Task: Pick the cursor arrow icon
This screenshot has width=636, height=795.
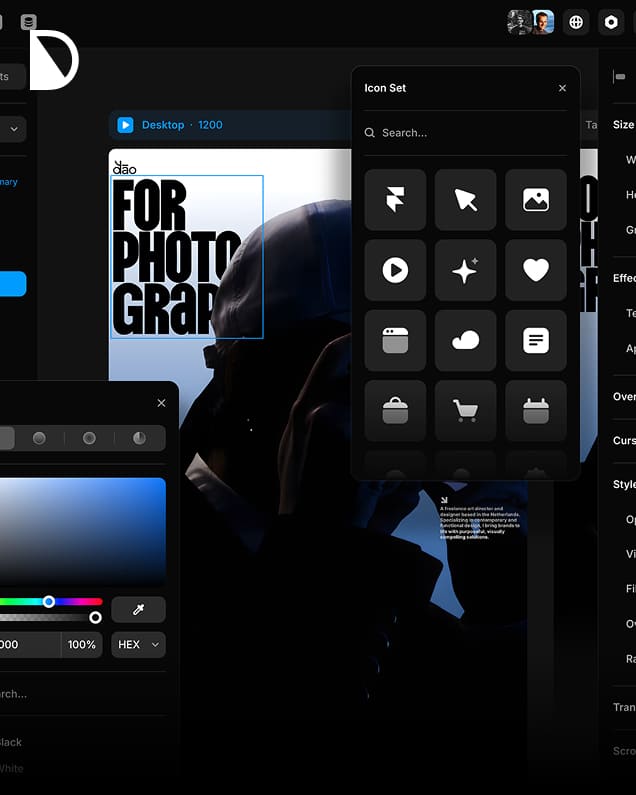Action: point(465,200)
